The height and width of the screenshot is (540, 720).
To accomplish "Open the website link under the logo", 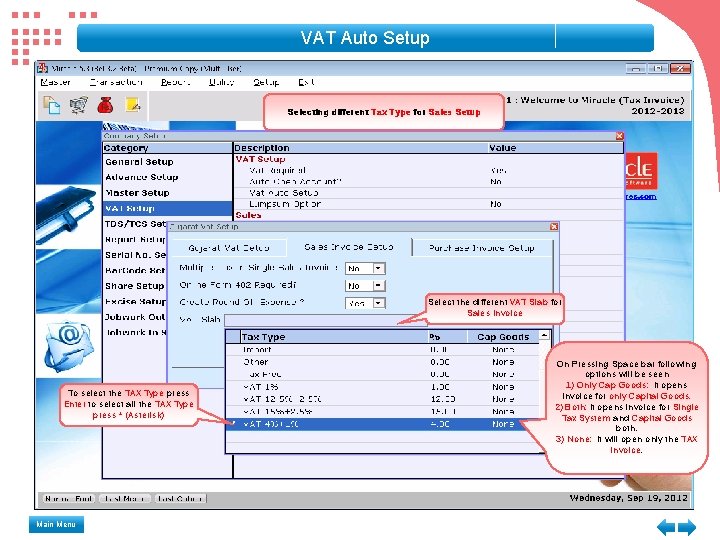I will 641,197.
